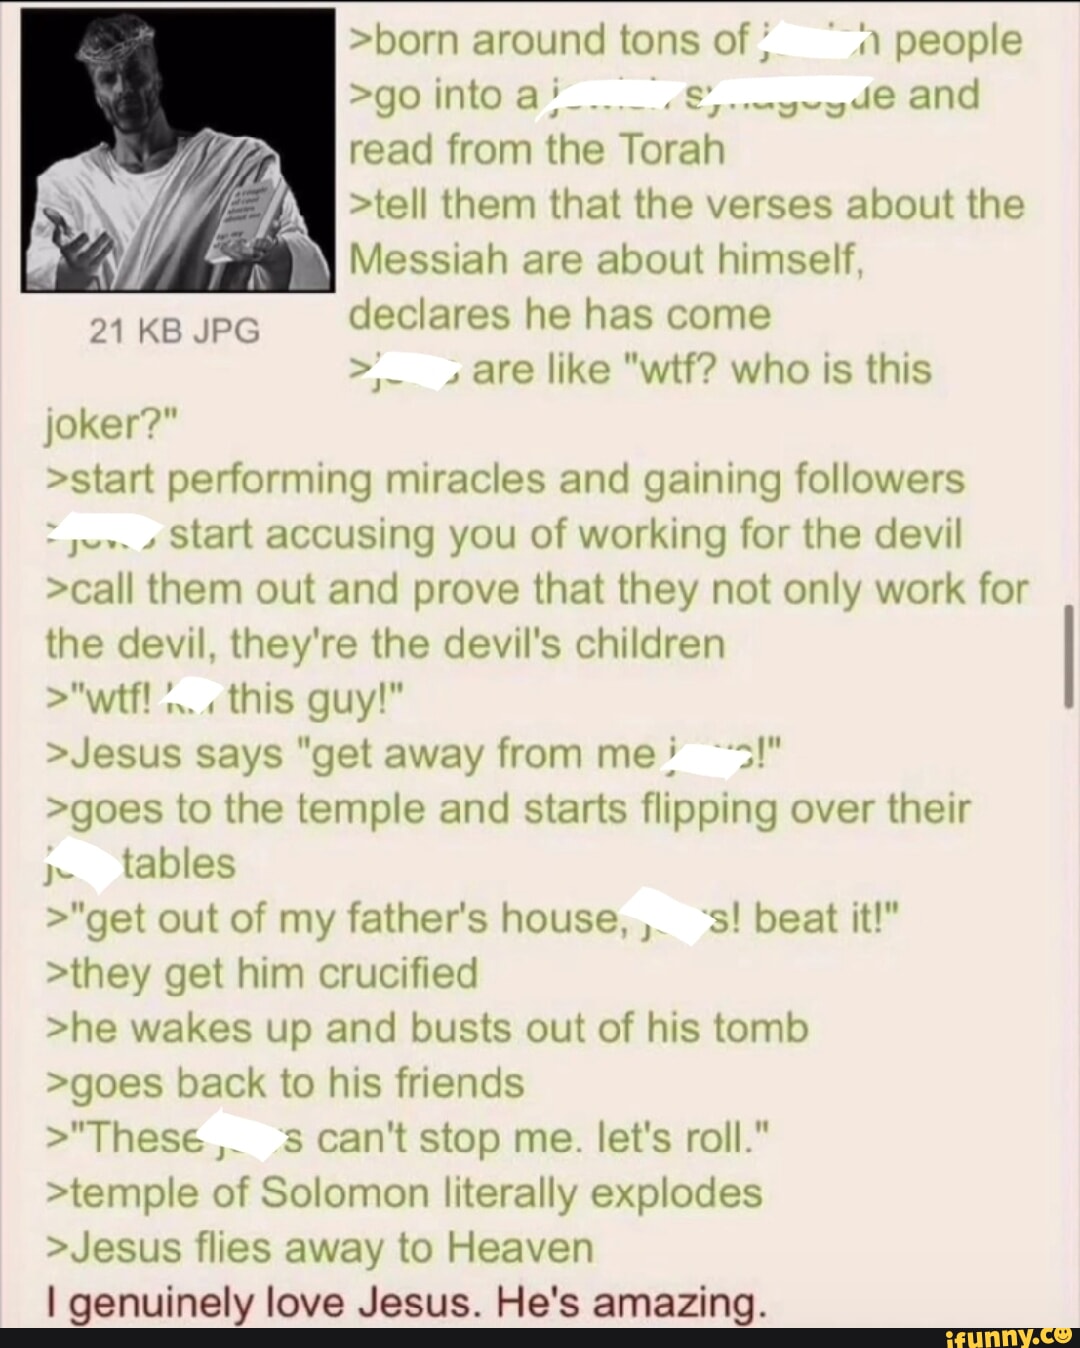Viewport: 1080px width, 1348px height.
Task: Click the scrollbar handle on the right edge
Action: coord(1069,658)
